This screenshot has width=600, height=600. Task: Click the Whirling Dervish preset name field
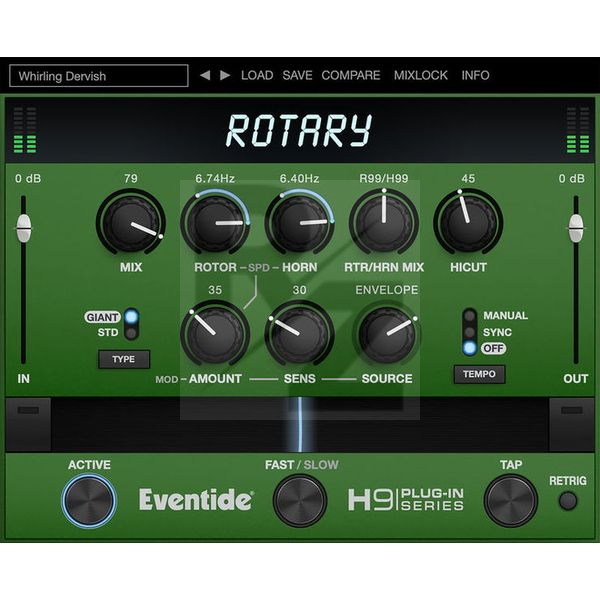point(99,76)
